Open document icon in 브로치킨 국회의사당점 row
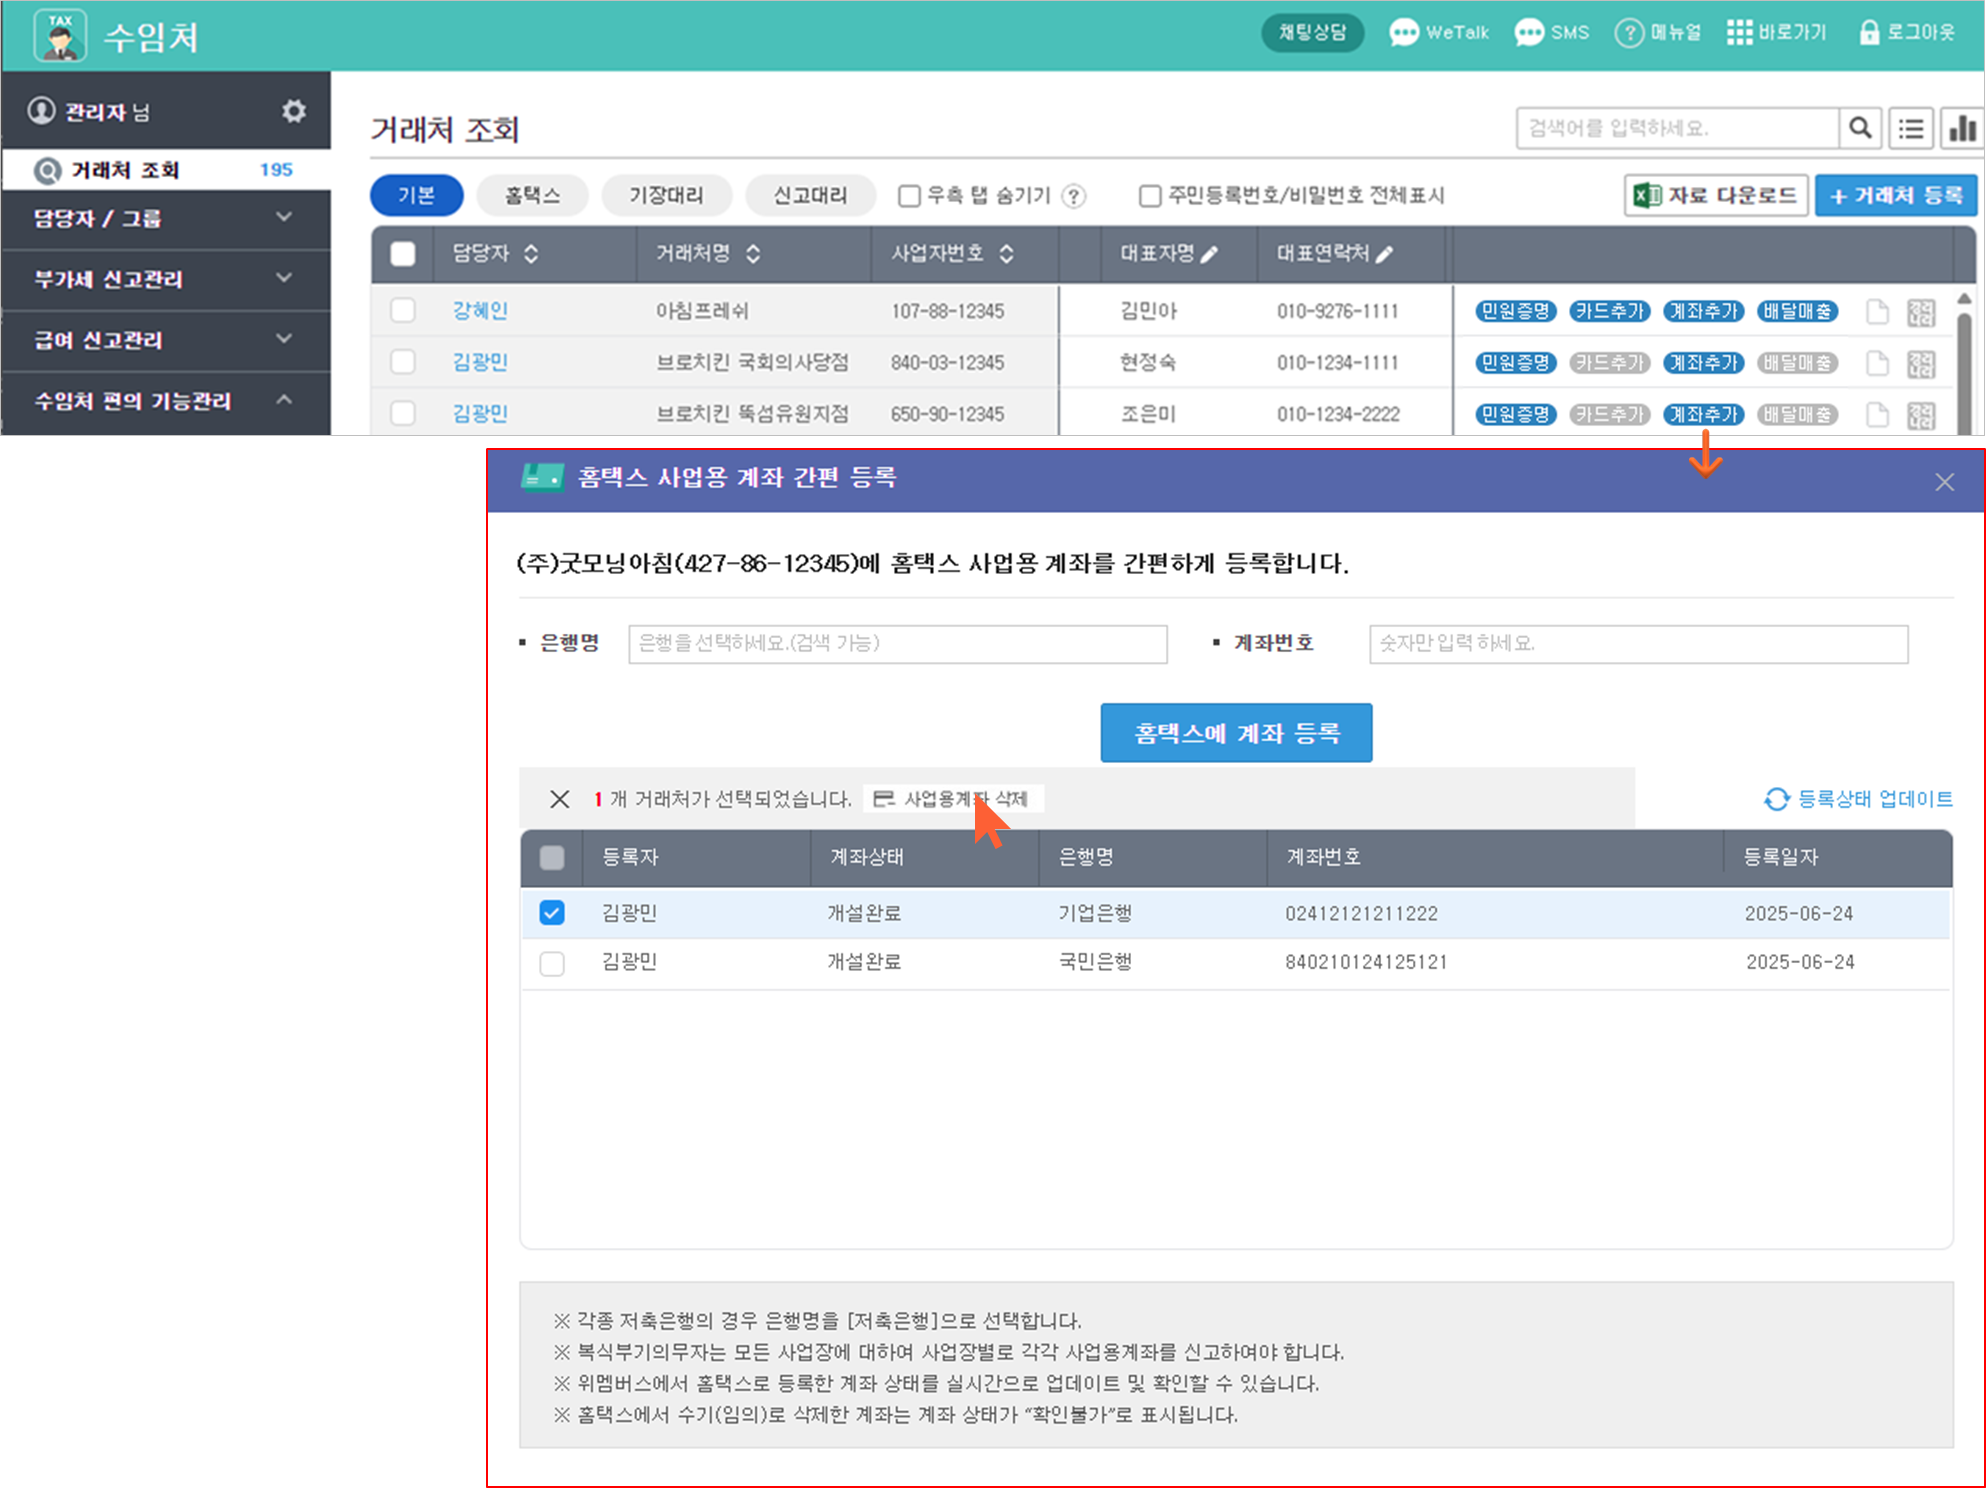Viewport: 1986px width, 1488px height. click(x=1877, y=363)
